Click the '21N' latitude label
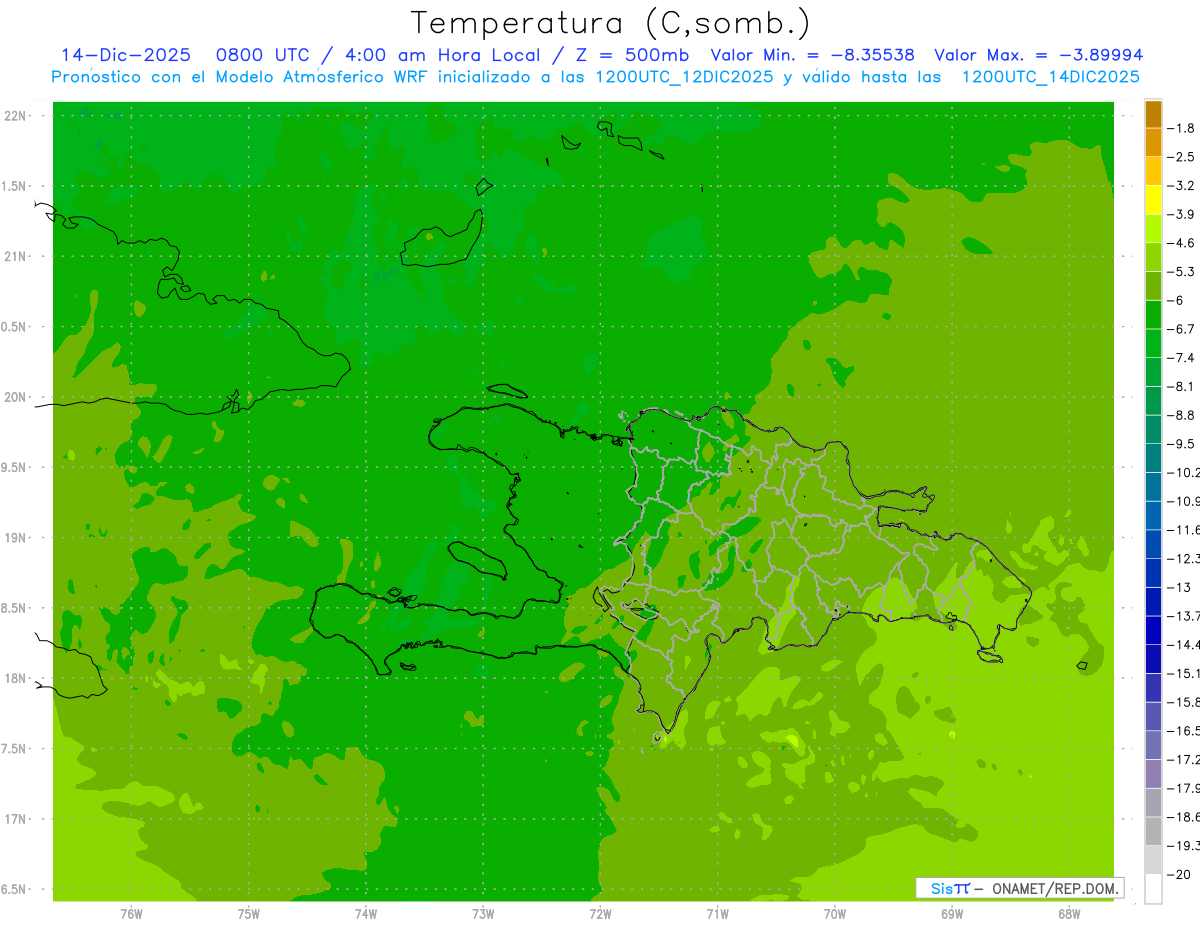The image size is (1200, 927). pos(16,257)
